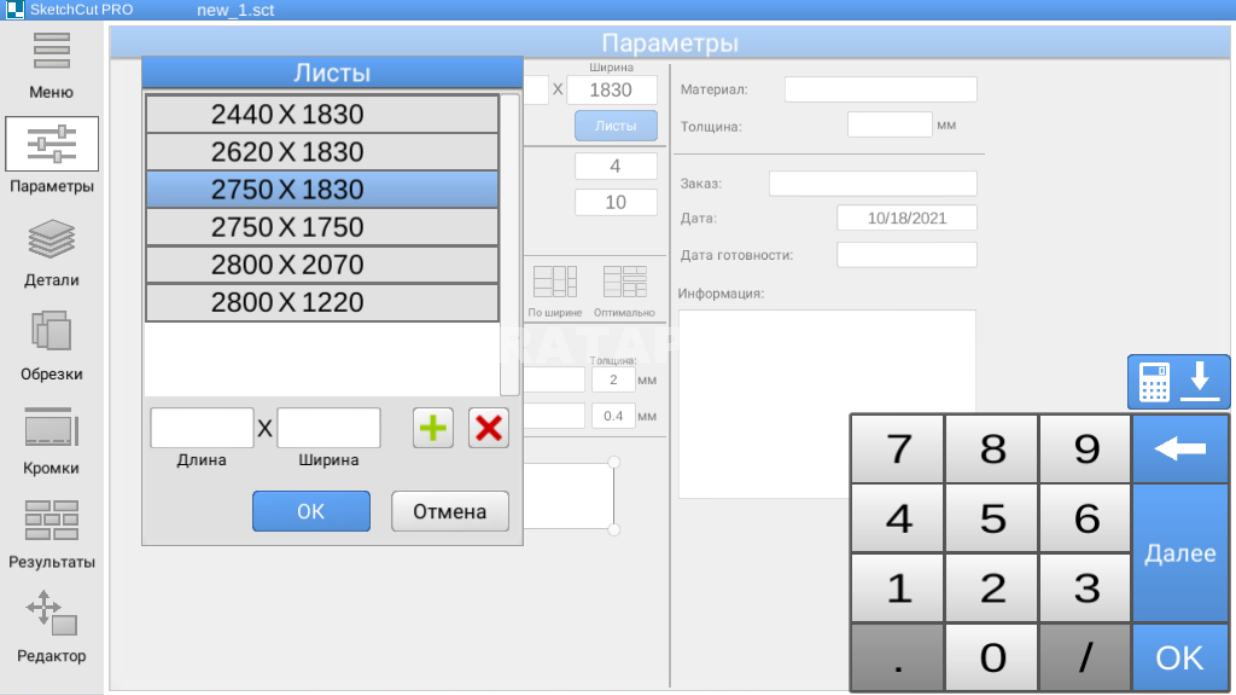Choose the 2750 X 1750 list entry

321,227
